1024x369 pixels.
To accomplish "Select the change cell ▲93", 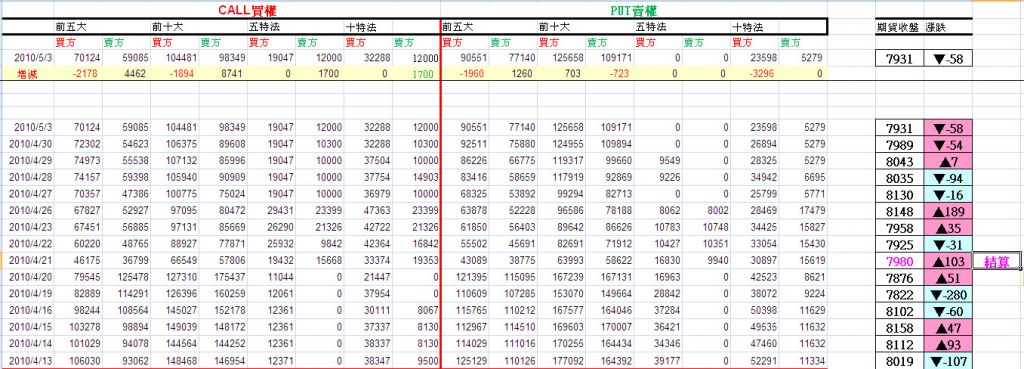I will (x=948, y=345).
